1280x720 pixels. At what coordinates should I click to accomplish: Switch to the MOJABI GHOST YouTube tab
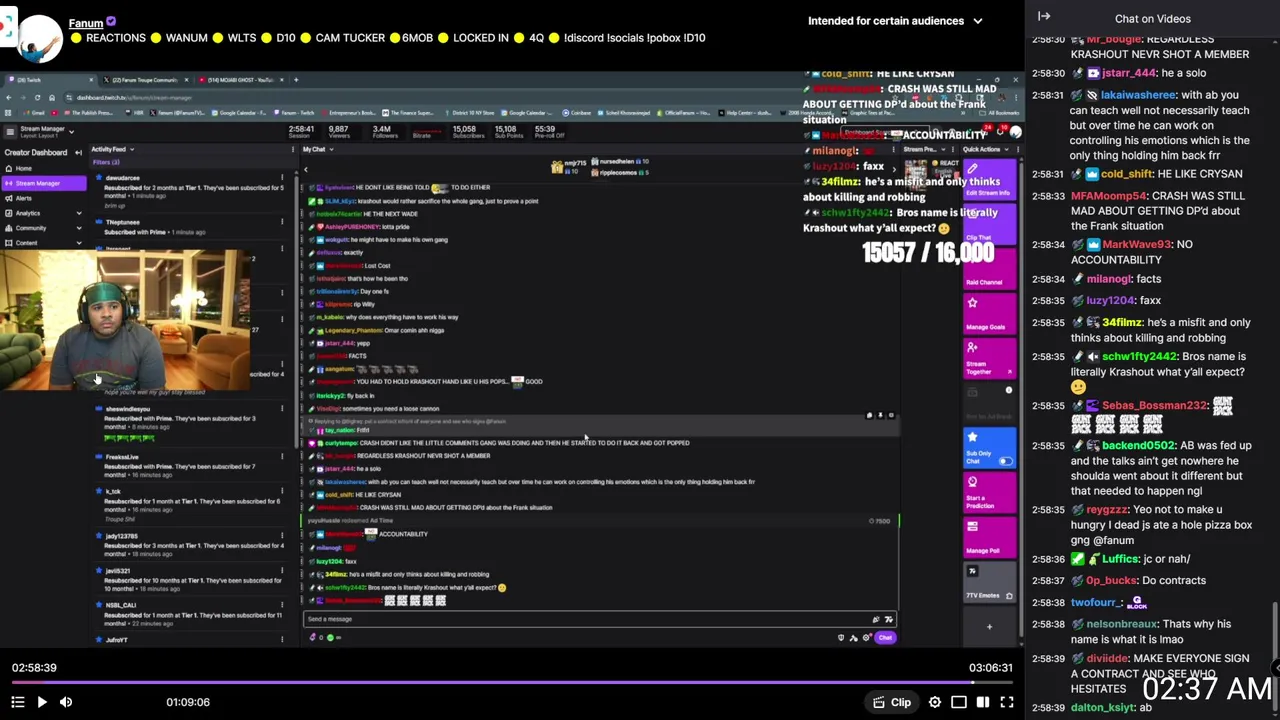(x=238, y=80)
